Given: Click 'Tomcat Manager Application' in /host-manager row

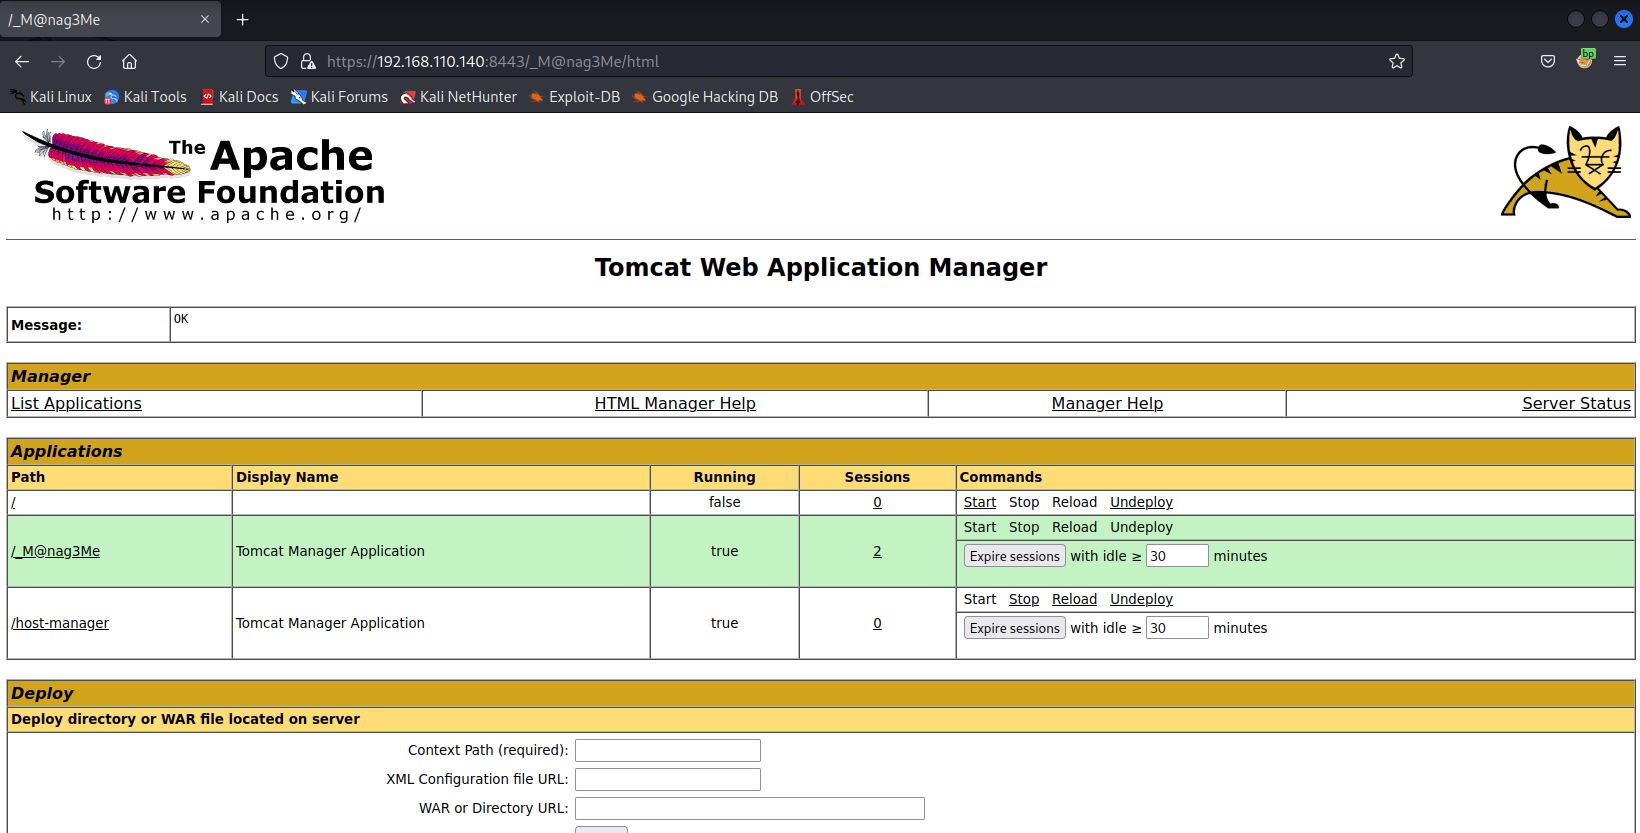Looking at the screenshot, I should pos(330,623).
